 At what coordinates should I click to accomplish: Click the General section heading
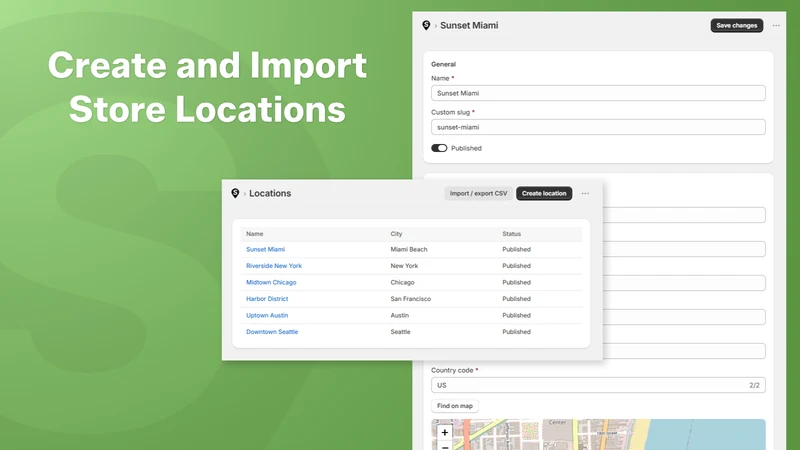tap(443, 64)
